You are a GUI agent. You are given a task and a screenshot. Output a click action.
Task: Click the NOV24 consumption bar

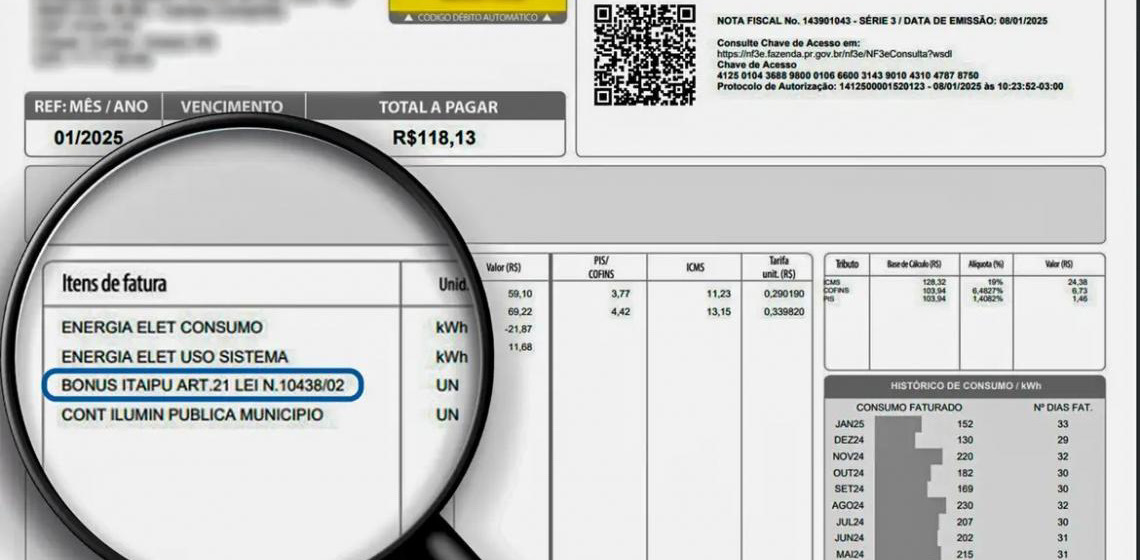coord(908,457)
